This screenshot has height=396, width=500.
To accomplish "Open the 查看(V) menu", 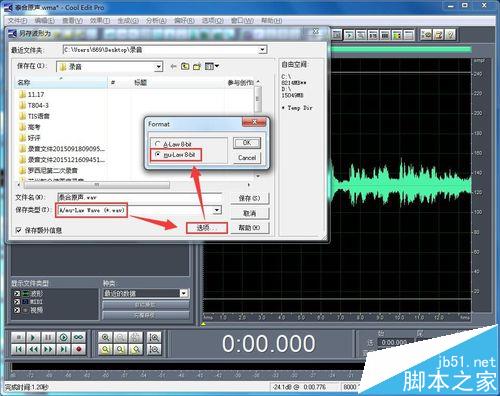I will (x=72, y=21).
